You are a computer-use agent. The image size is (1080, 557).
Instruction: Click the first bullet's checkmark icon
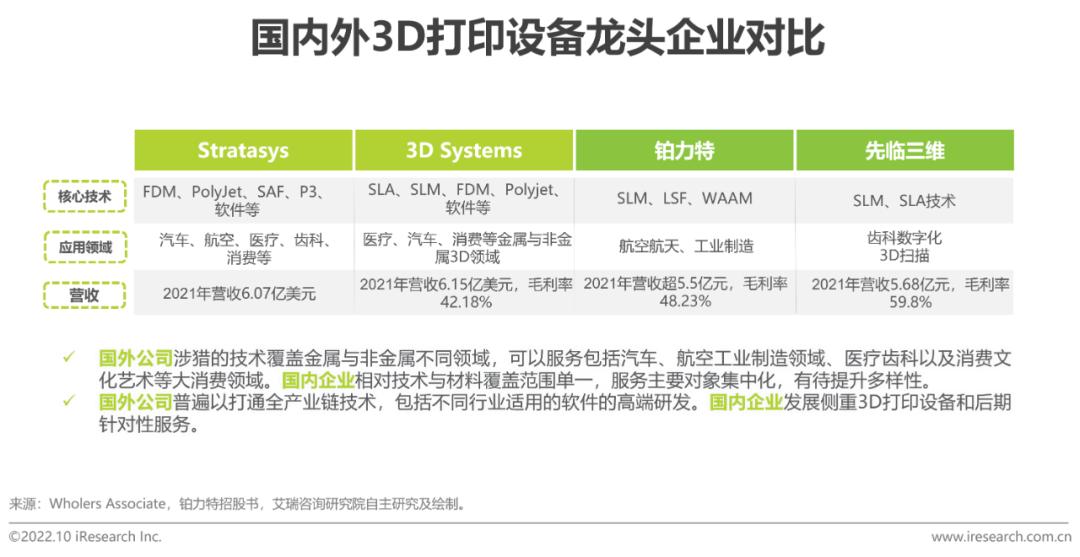click(68, 357)
